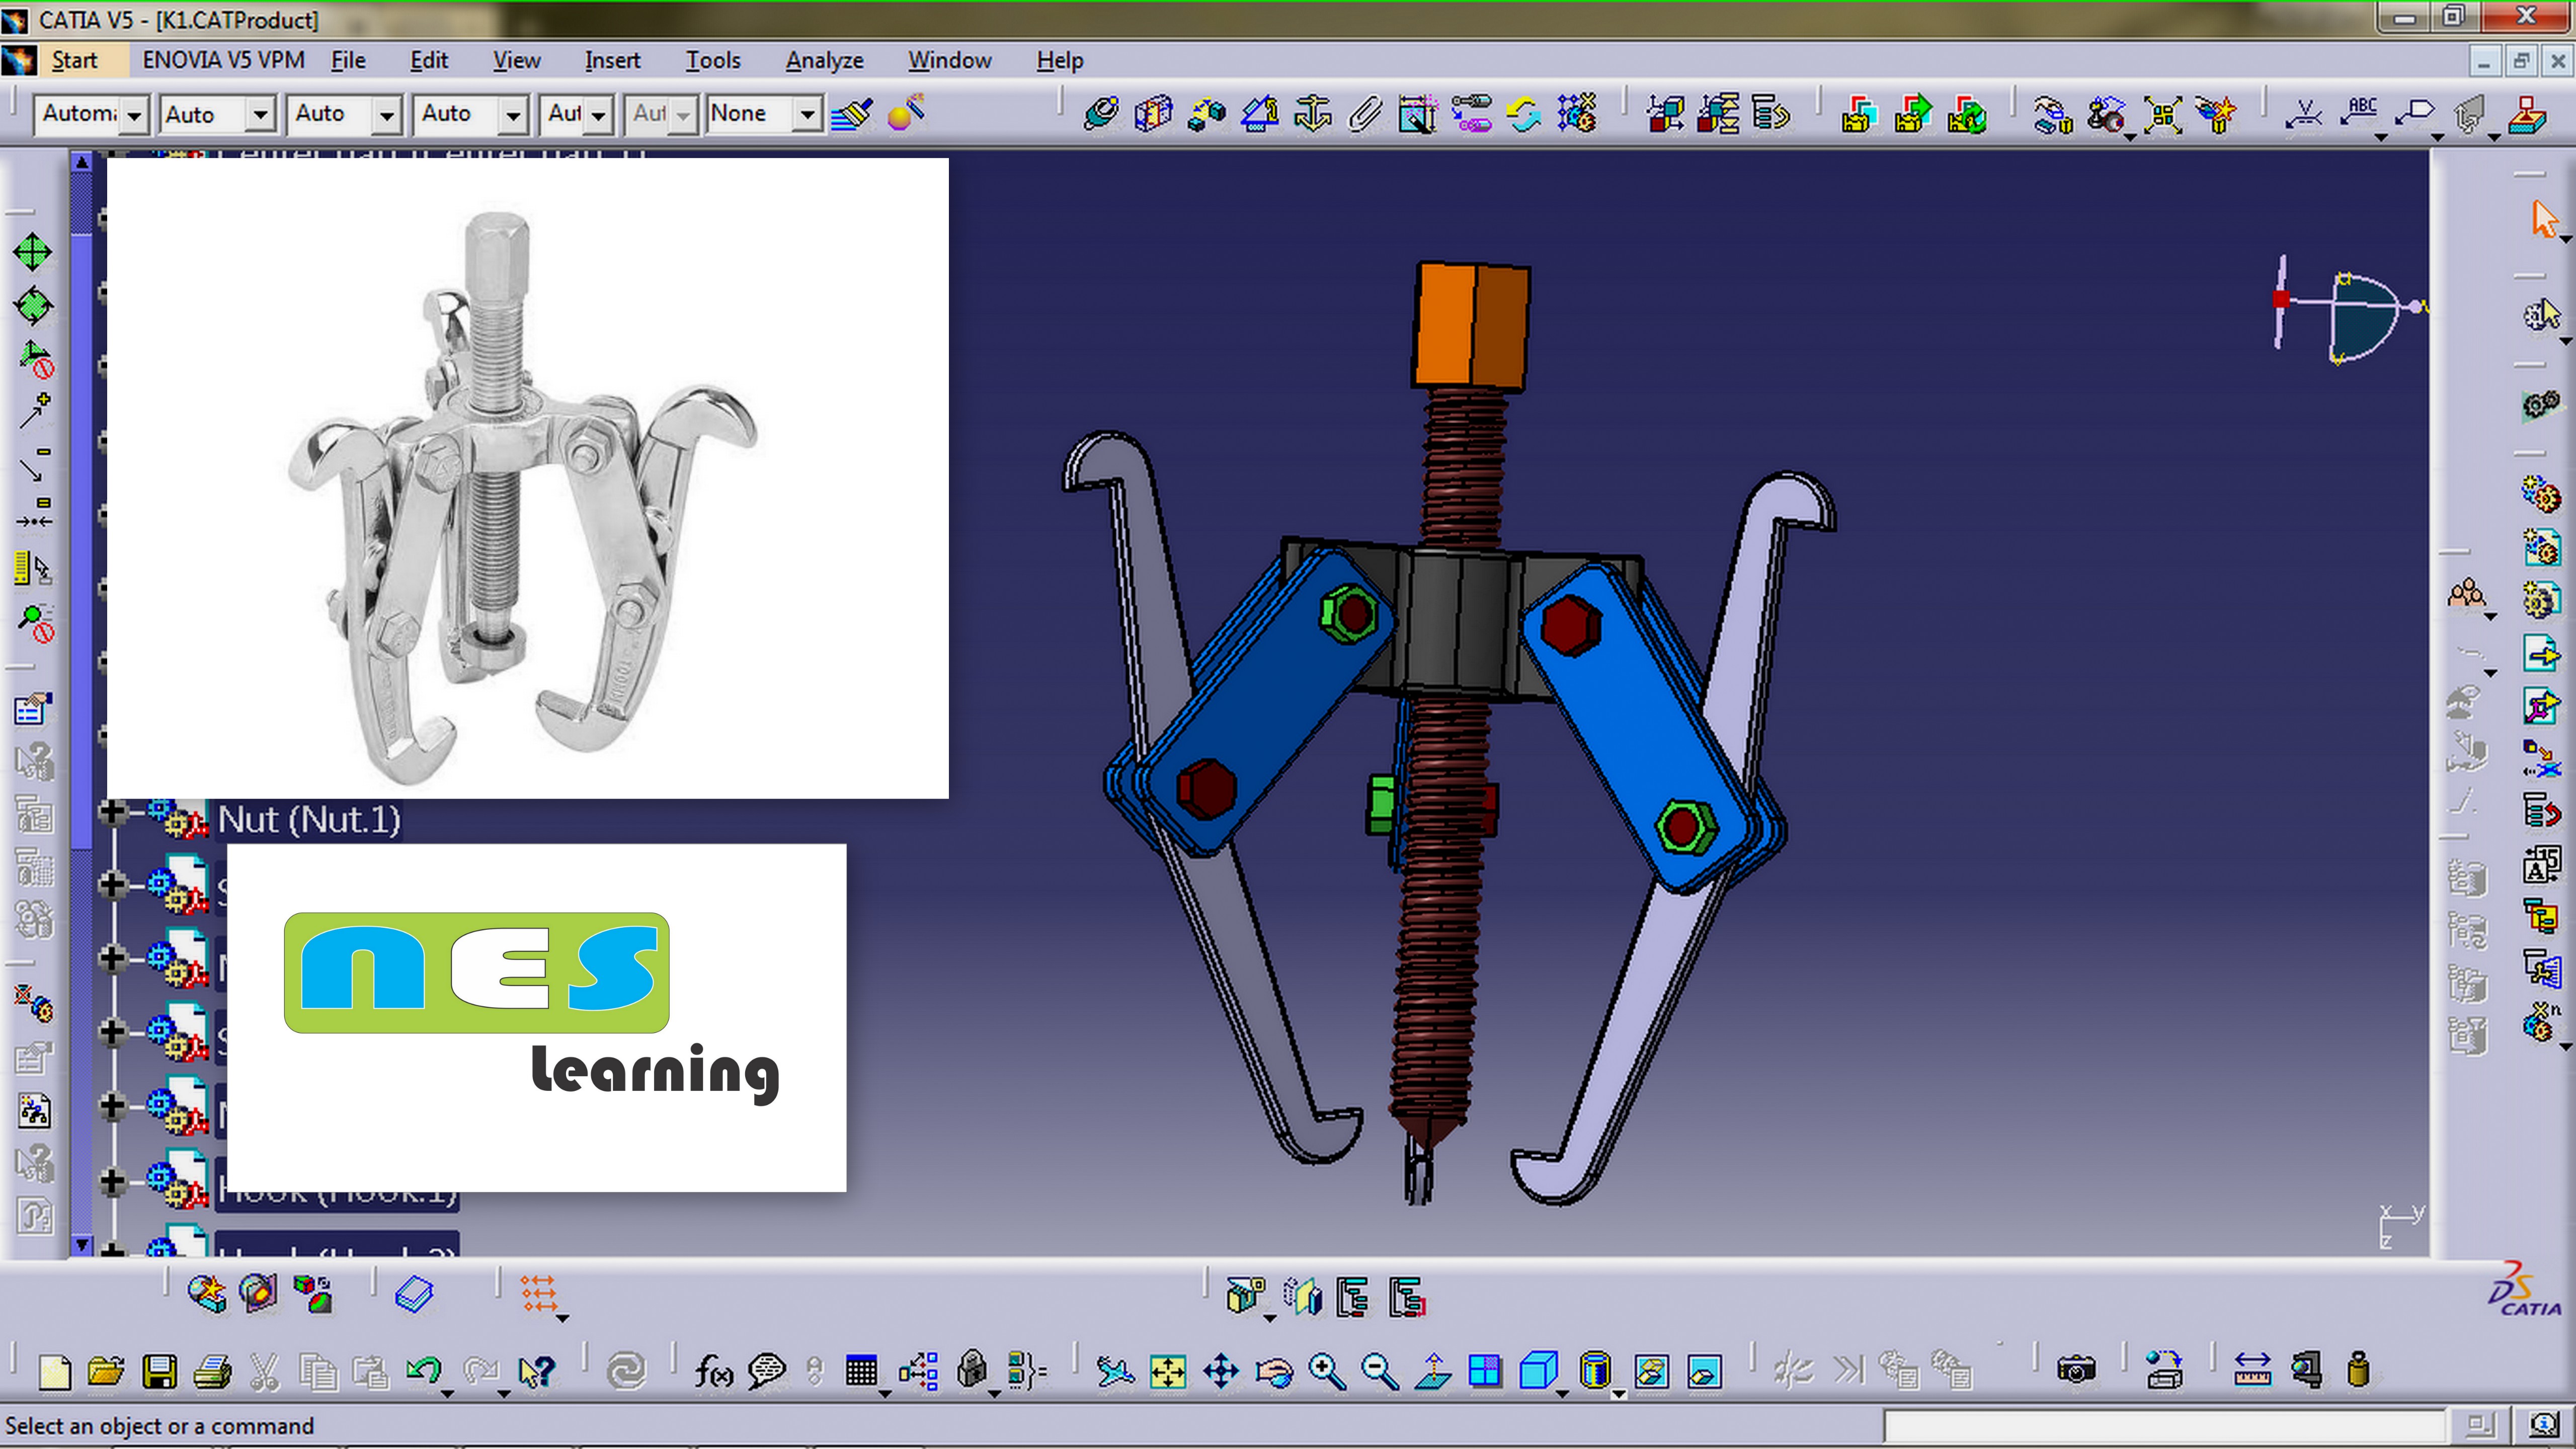Click the Open folder icon

pyautogui.click(x=106, y=1372)
